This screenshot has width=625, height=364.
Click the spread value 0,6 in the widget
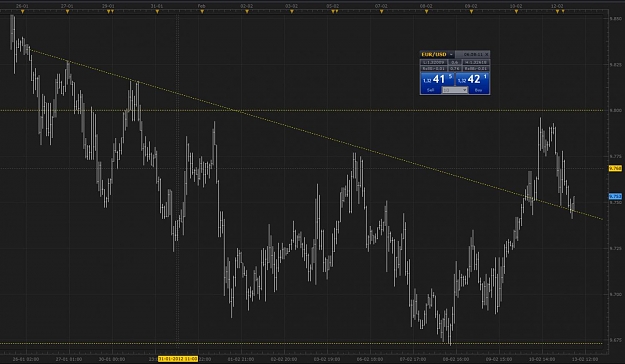tap(454, 62)
